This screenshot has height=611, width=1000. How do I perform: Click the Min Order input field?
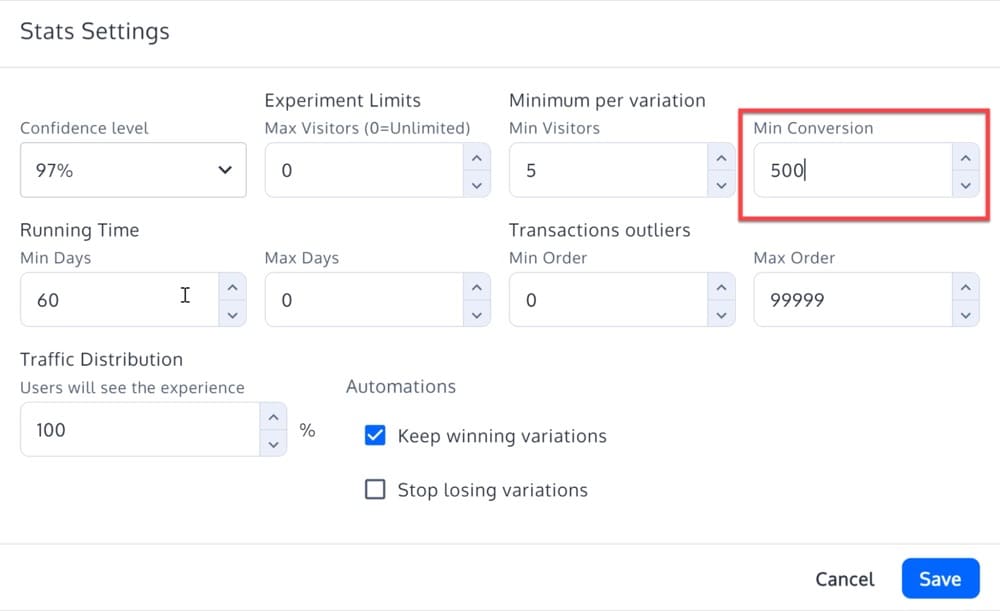609,300
